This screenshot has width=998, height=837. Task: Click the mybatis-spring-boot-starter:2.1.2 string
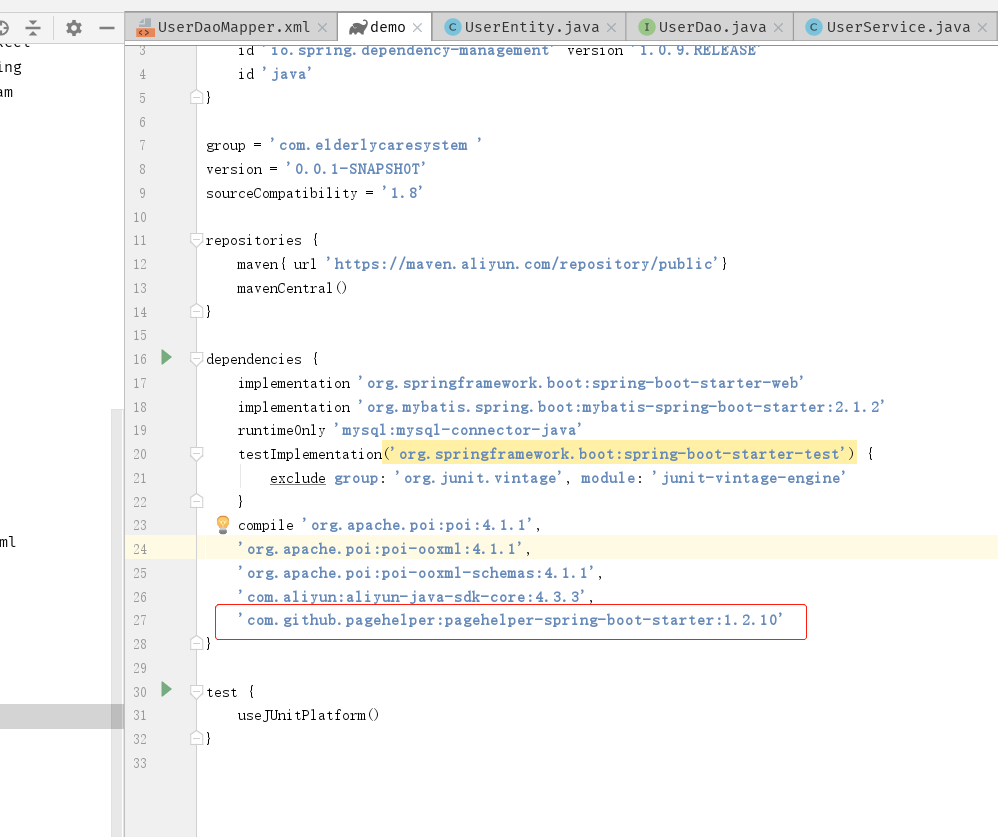click(x=621, y=407)
